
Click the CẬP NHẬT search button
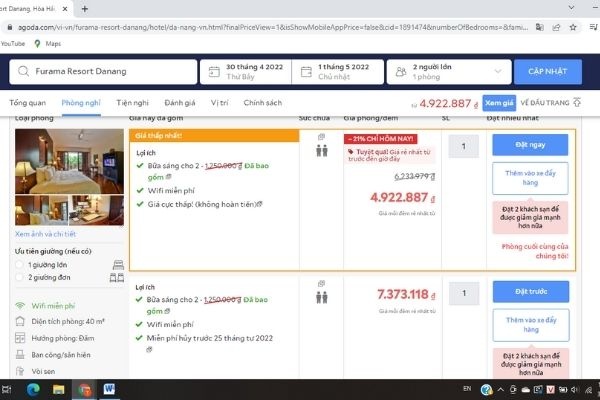point(547,72)
